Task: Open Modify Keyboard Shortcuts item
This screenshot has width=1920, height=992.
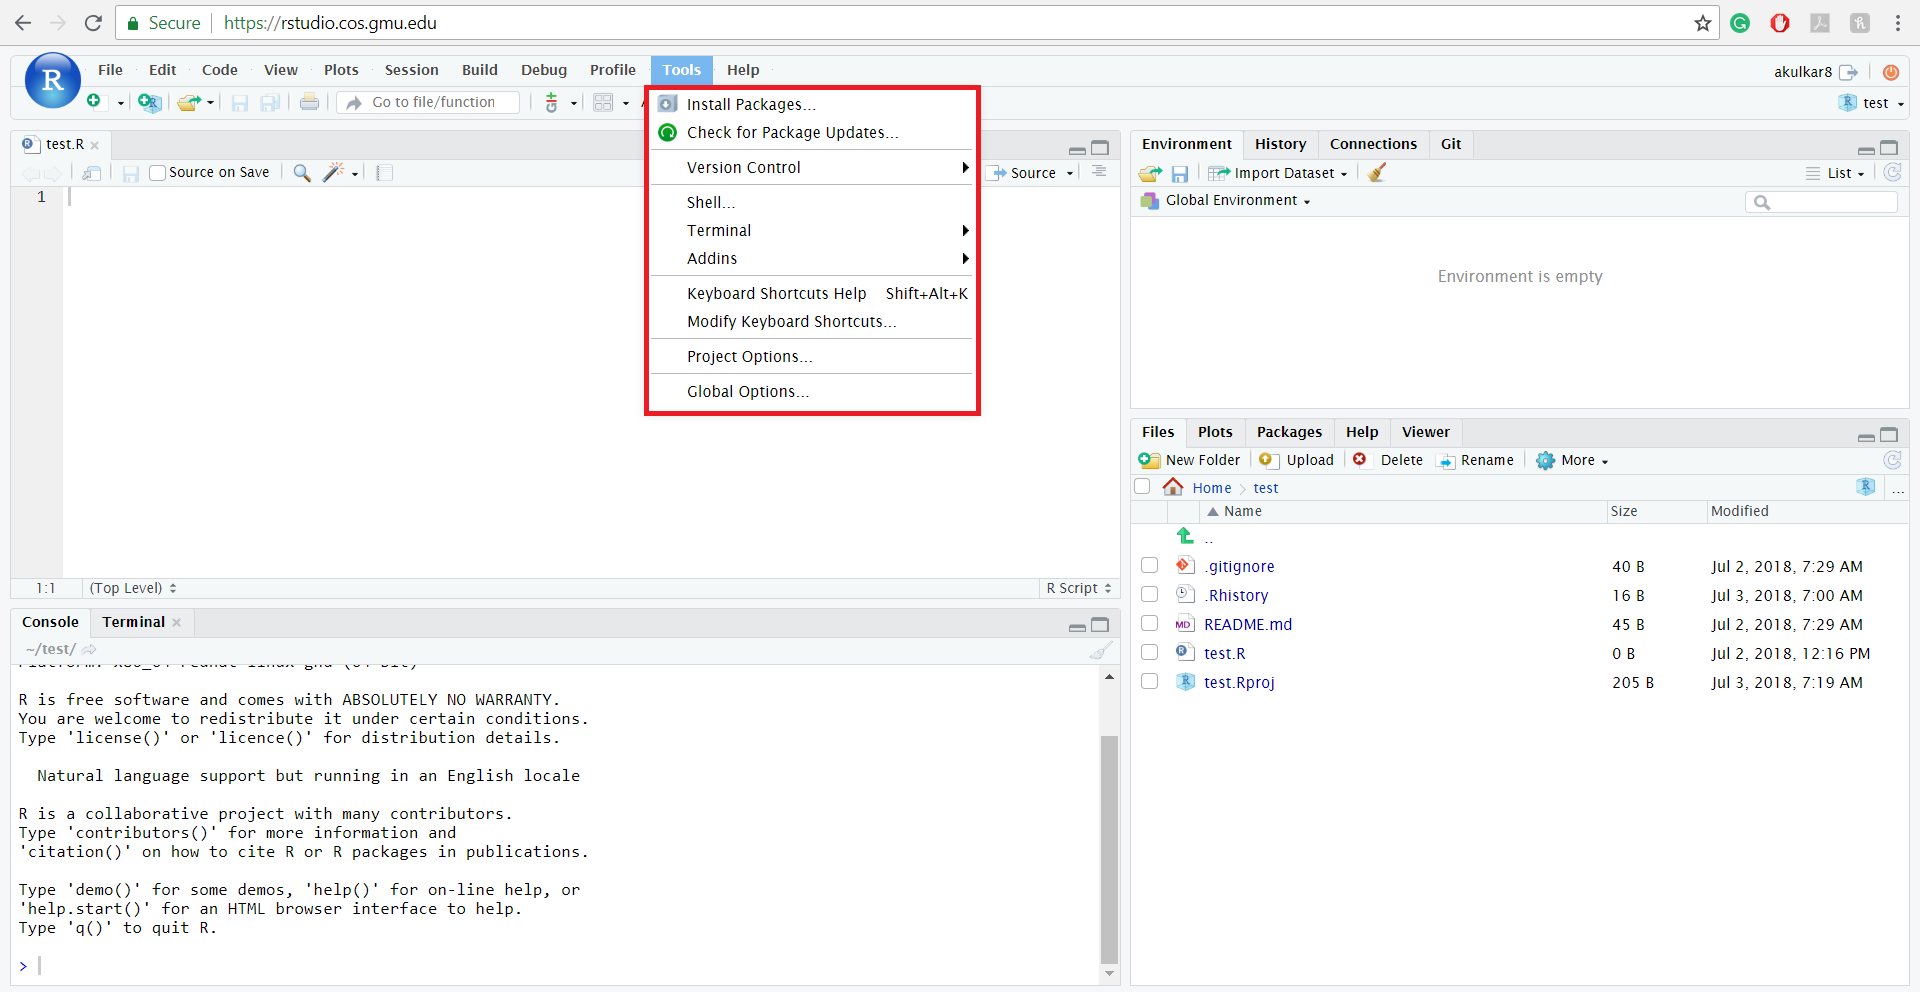Action: point(812,322)
